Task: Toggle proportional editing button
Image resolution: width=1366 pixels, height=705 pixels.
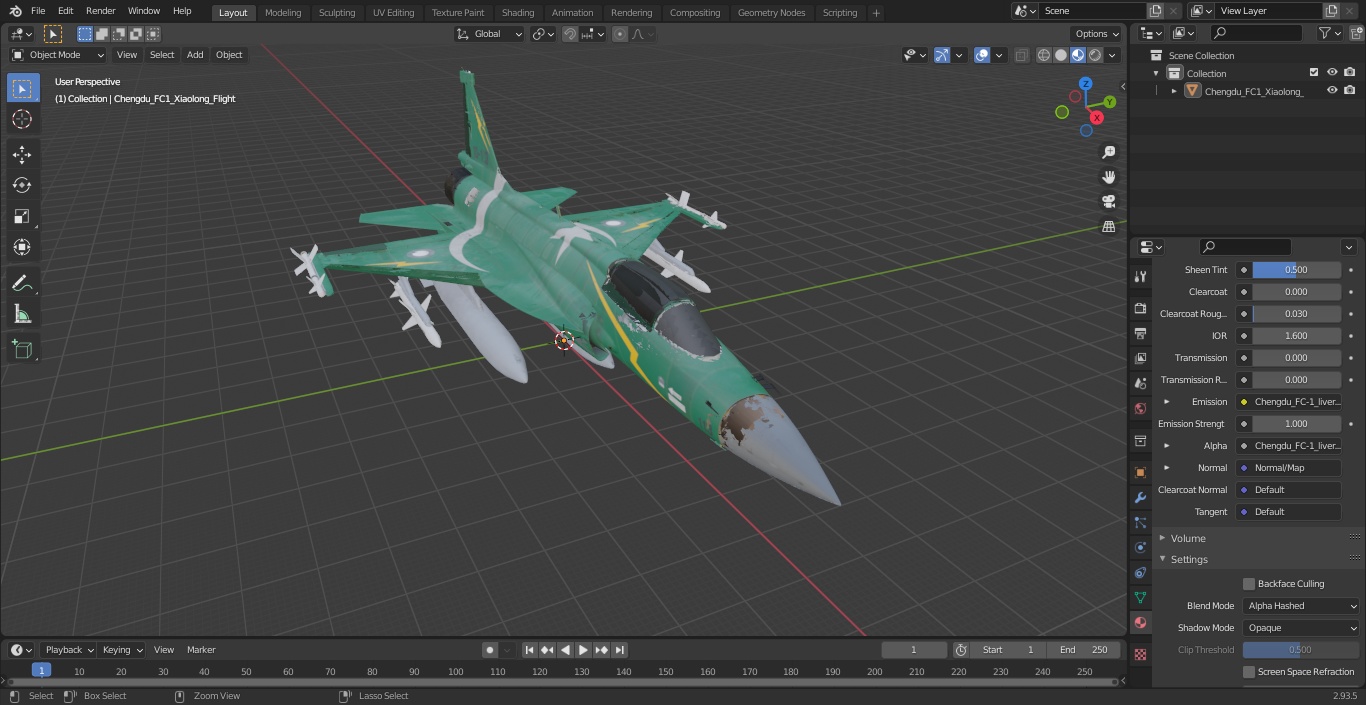Action: 620,34
